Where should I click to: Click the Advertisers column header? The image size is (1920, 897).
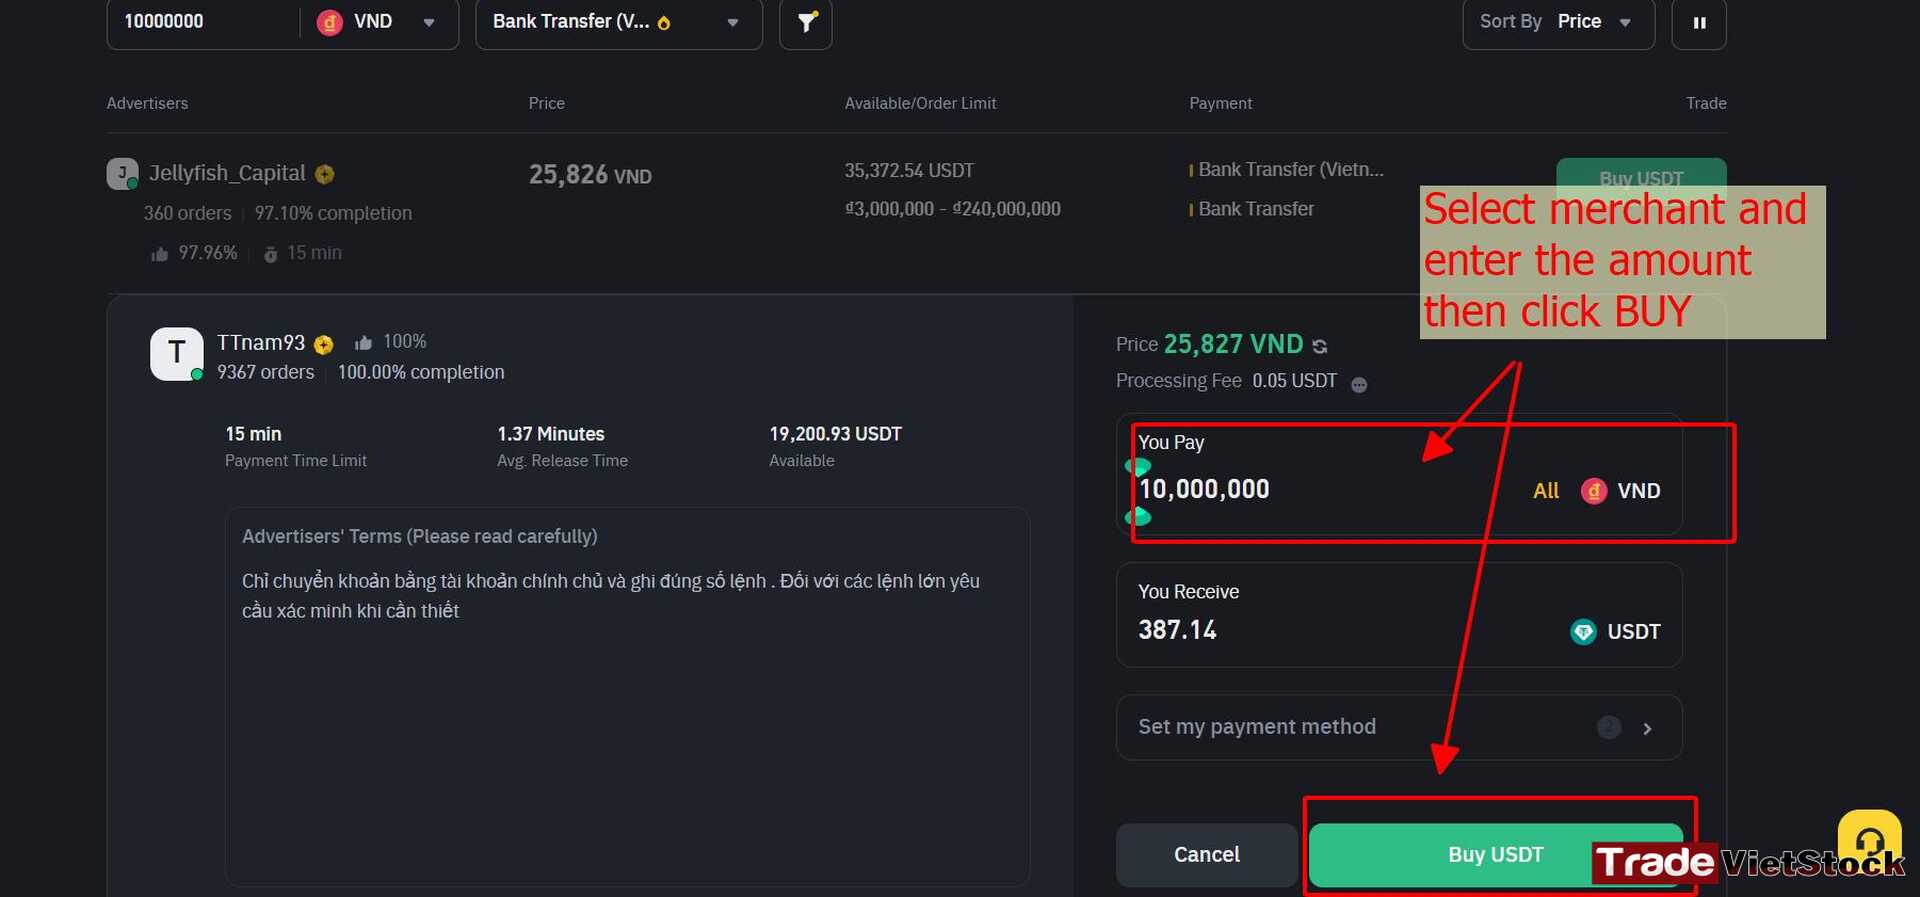(147, 103)
